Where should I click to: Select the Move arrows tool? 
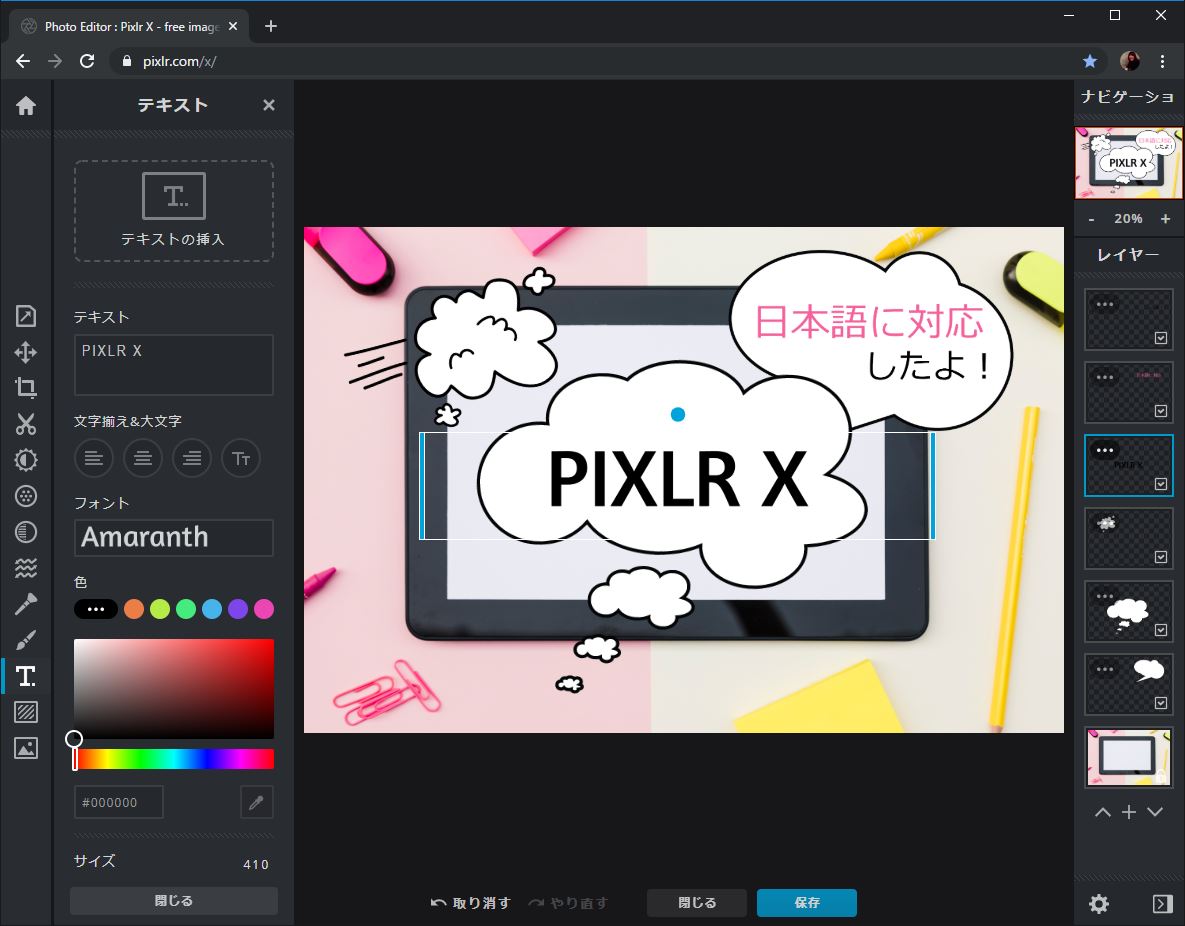[26, 352]
